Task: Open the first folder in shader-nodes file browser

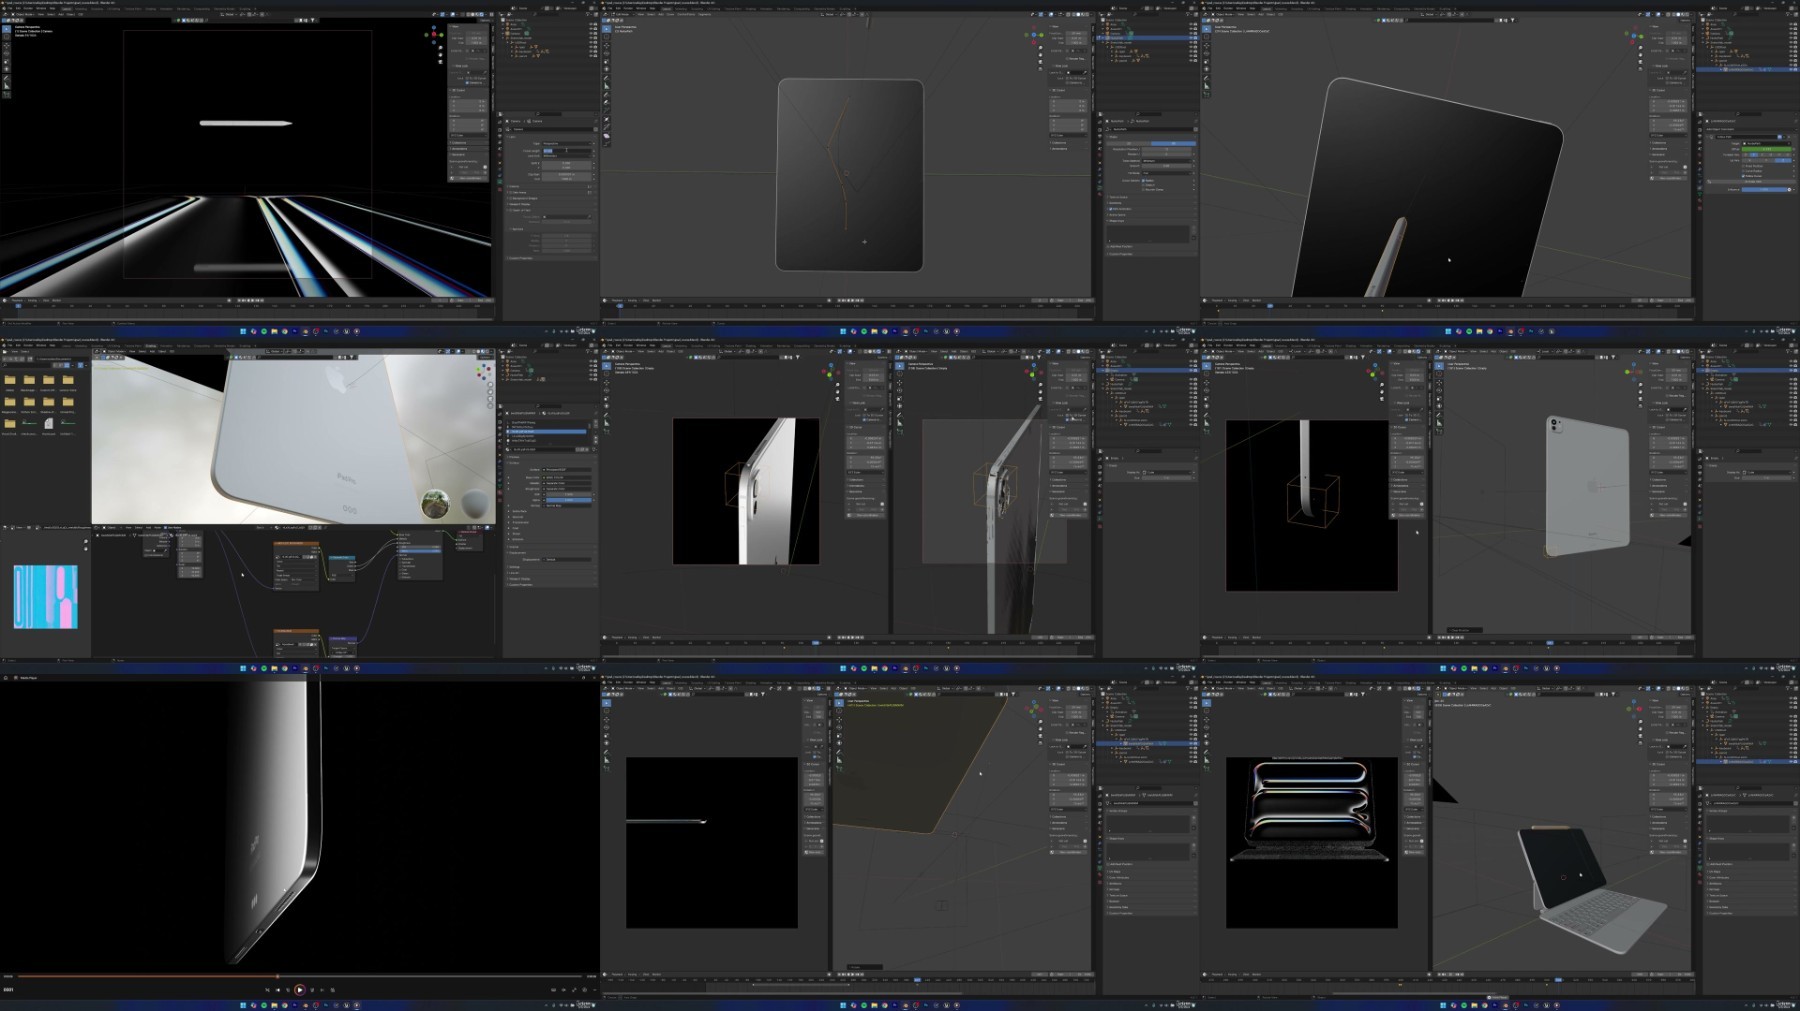Action: coord(10,380)
